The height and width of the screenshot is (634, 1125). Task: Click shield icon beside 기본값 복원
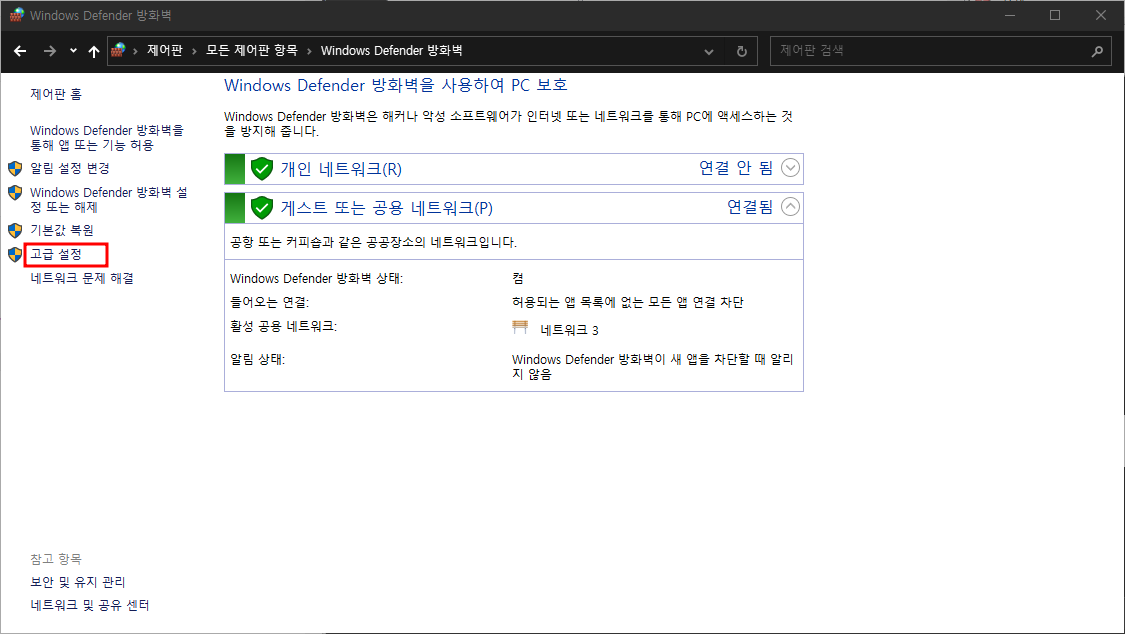coord(15,230)
